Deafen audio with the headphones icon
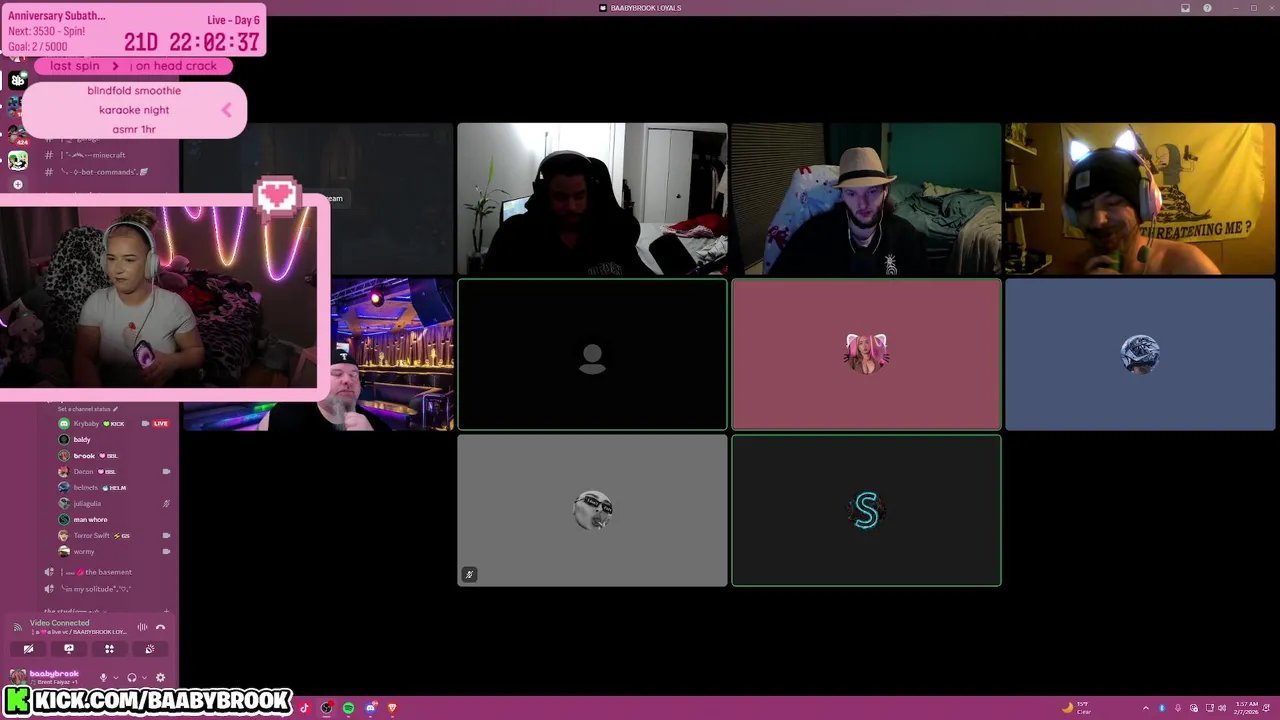This screenshot has height=720, width=1280. 131,677
